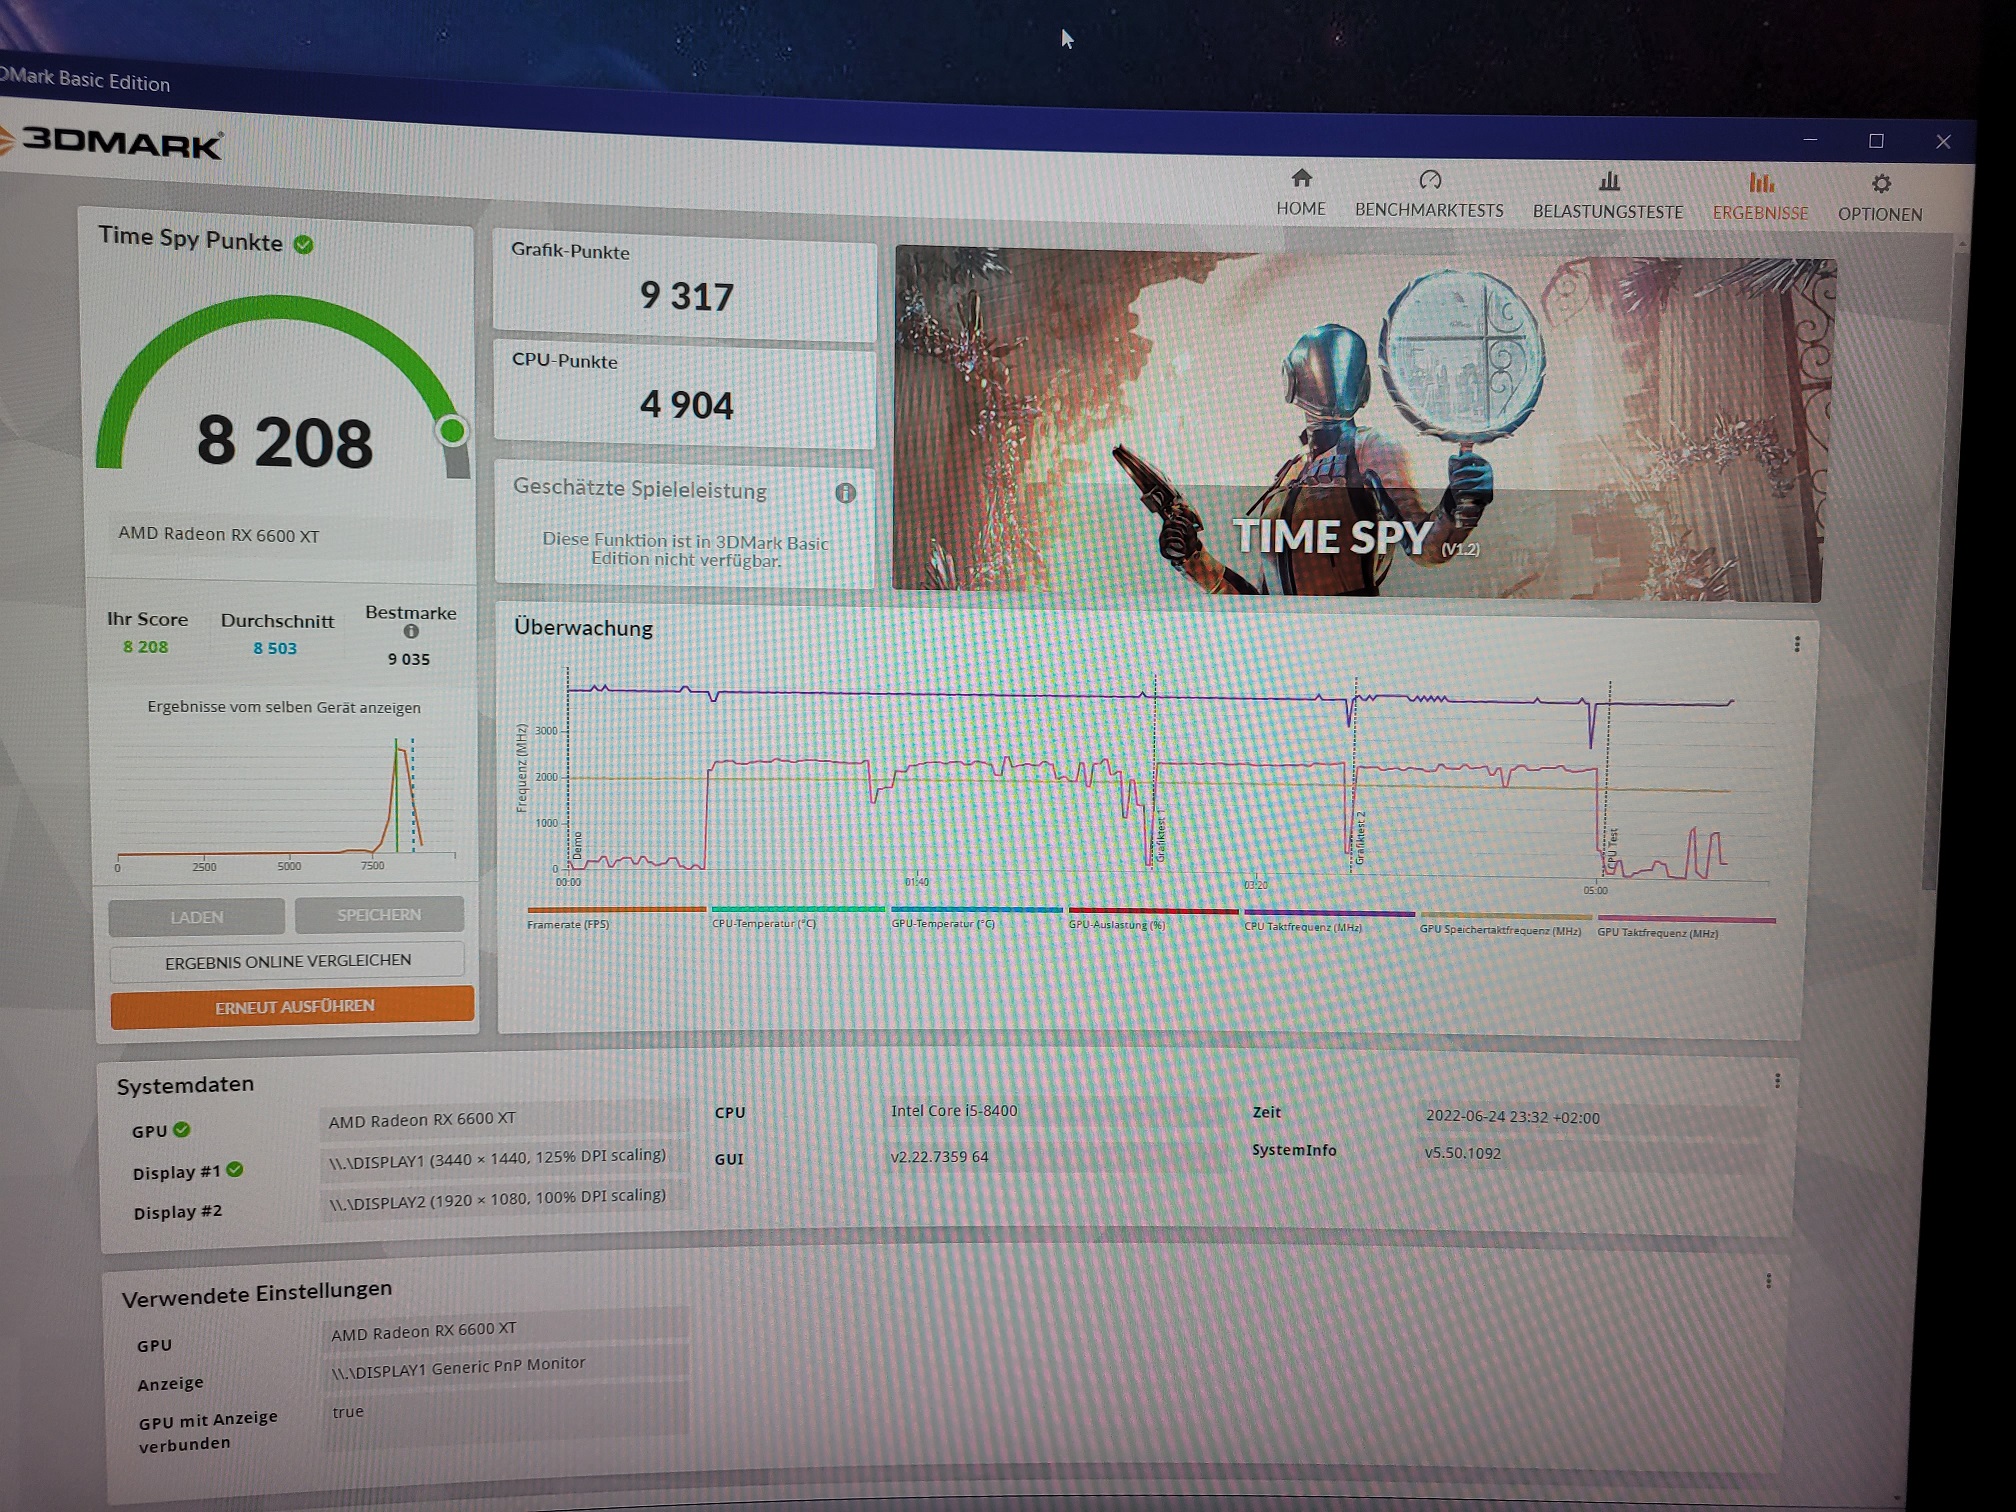The height and width of the screenshot is (1512, 2016).
Task: Open Überwachung panel three-dot menu
Action: pos(1797,645)
